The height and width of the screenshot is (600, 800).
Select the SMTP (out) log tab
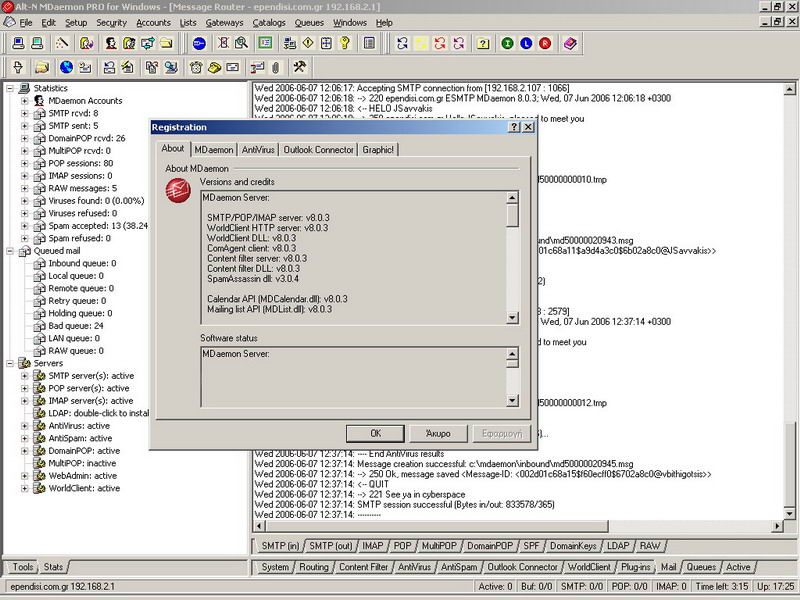(x=331, y=546)
